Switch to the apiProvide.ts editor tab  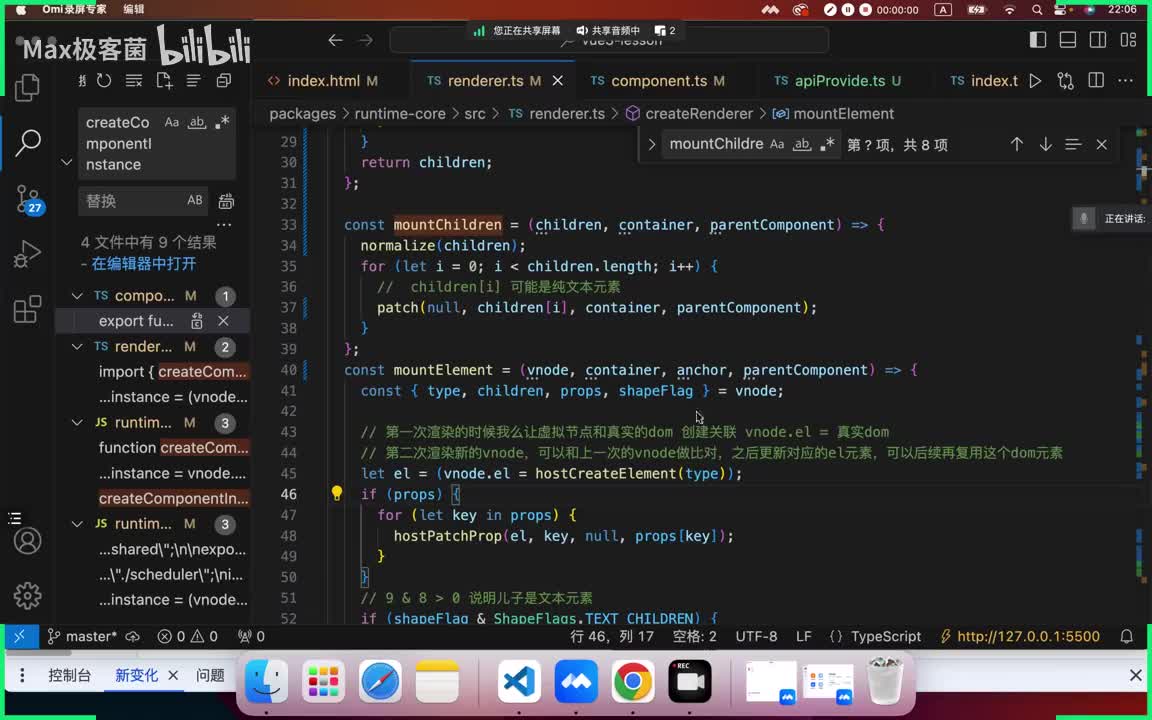coord(838,81)
